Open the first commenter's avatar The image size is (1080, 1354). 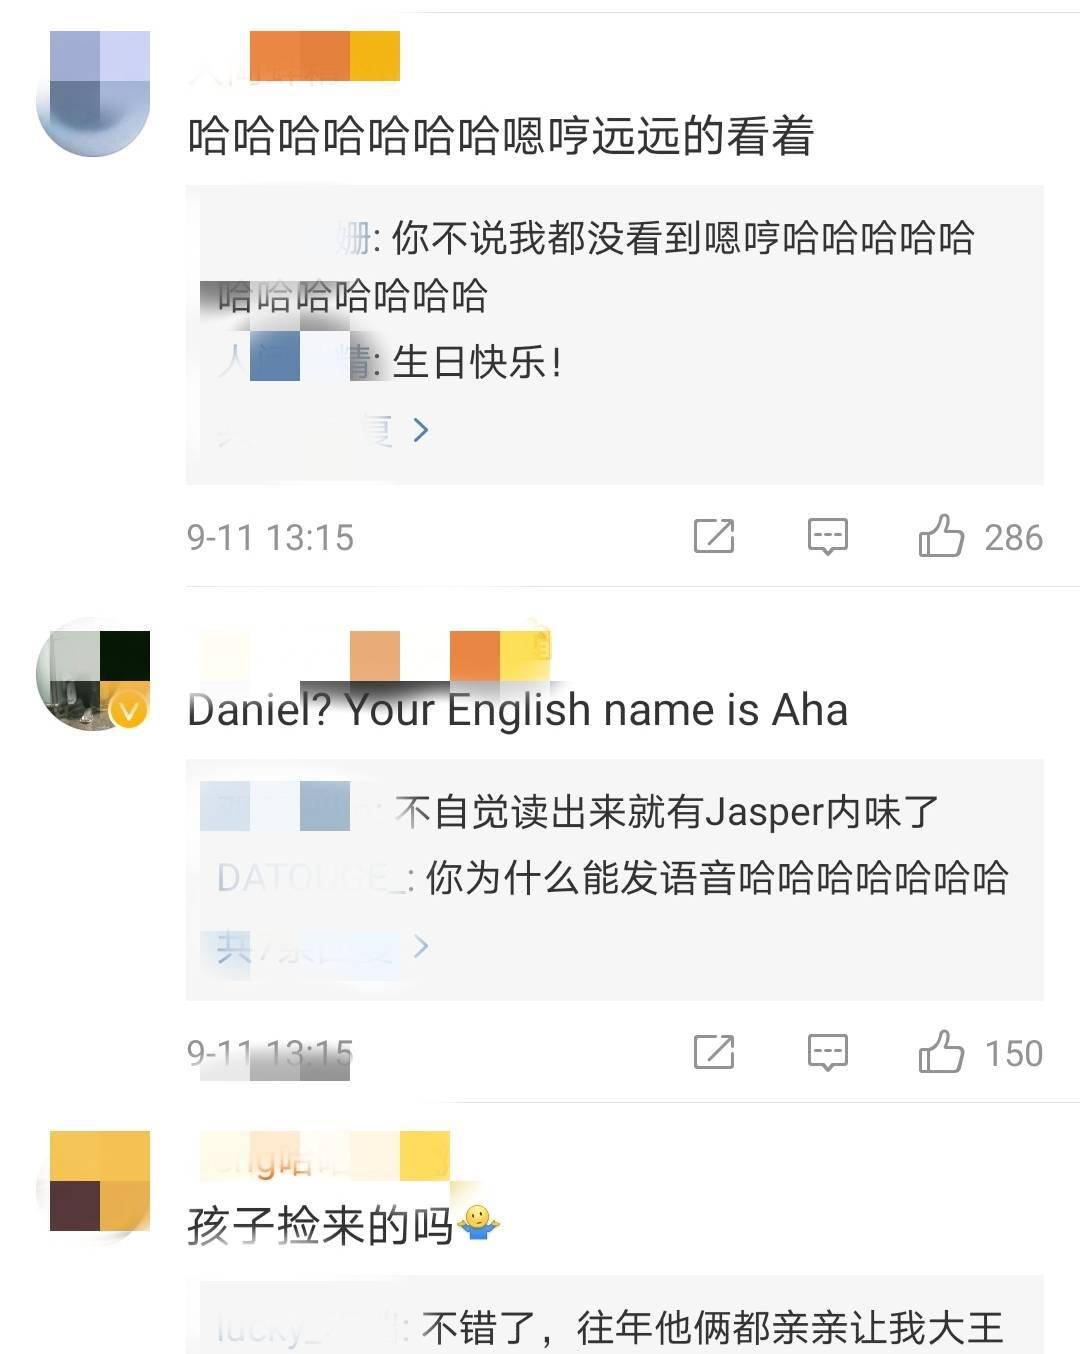[93, 94]
